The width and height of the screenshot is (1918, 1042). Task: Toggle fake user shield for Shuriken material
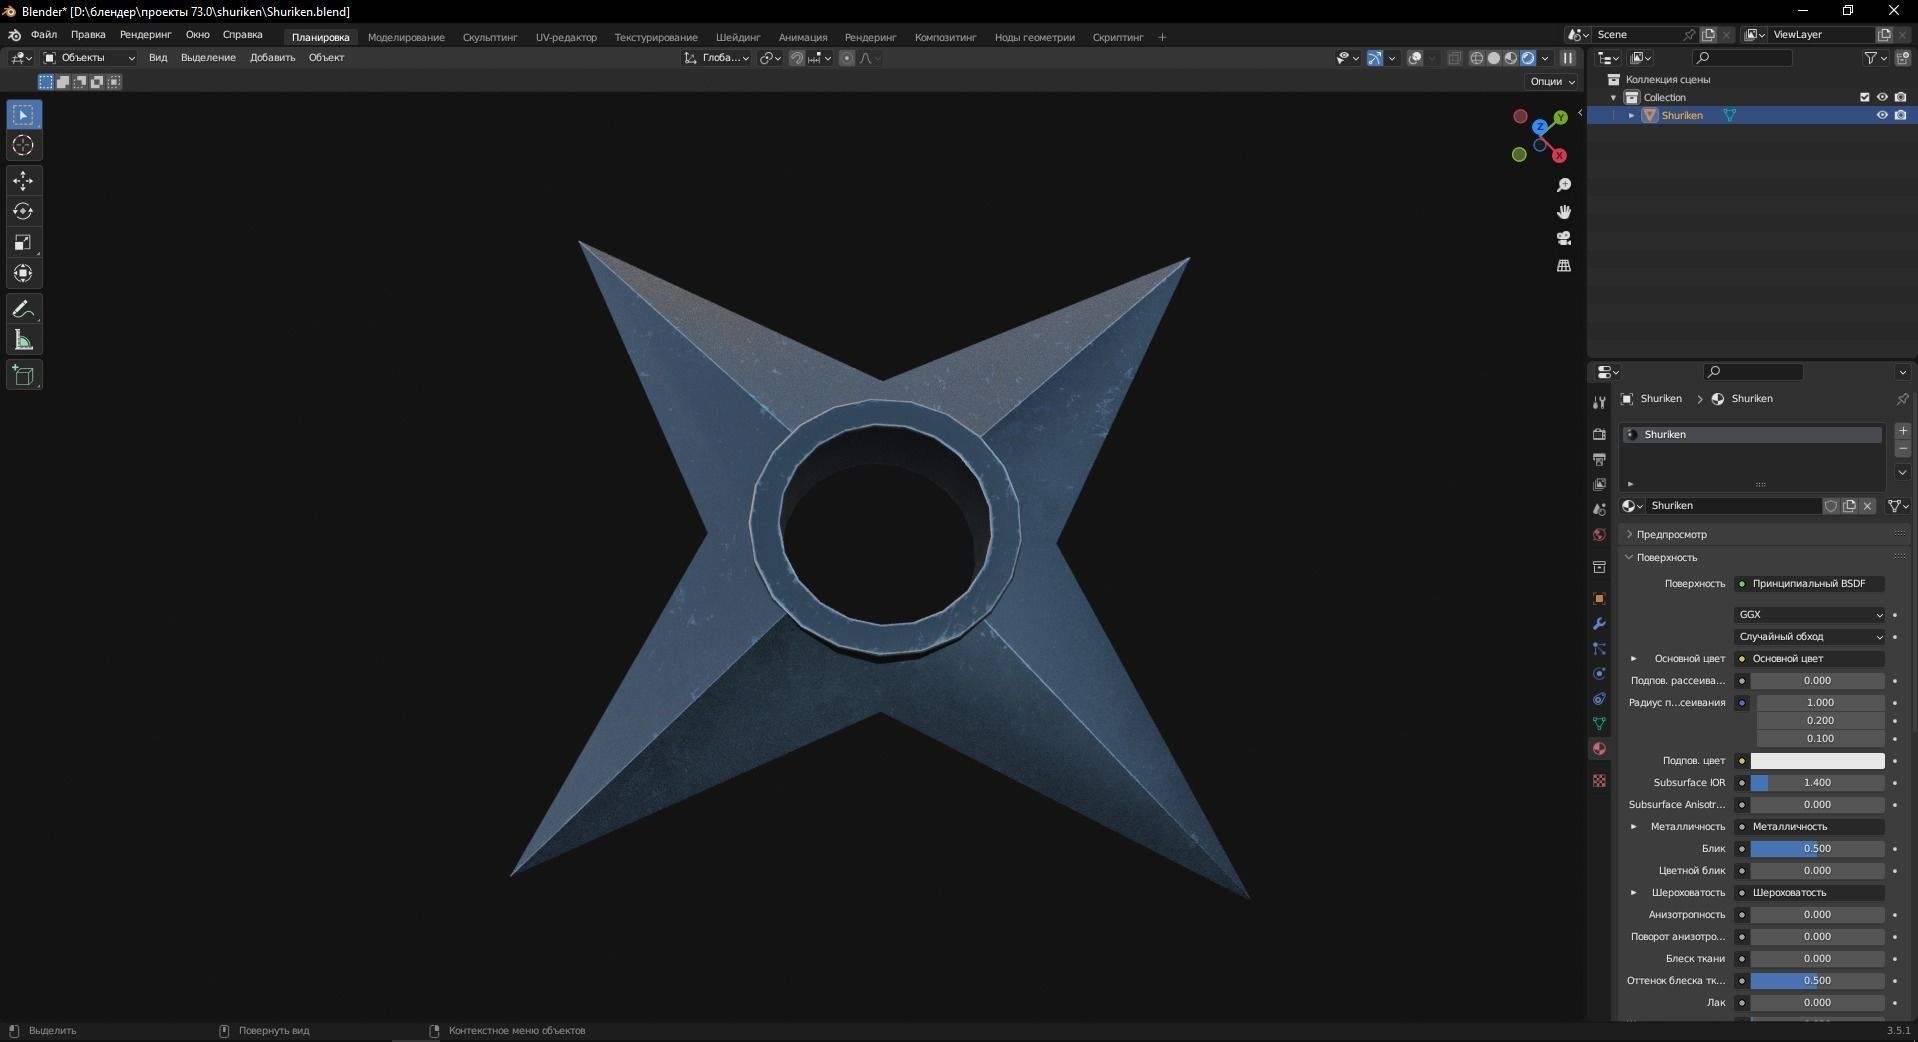pyautogui.click(x=1831, y=506)
